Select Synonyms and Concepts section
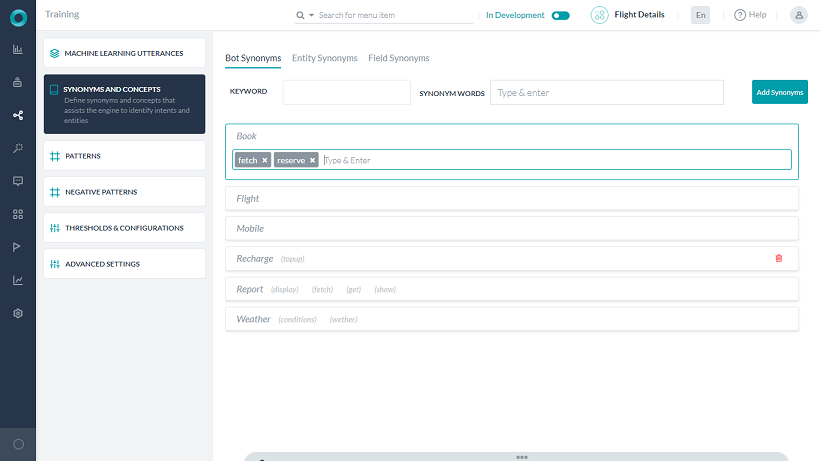 [124, 104]
